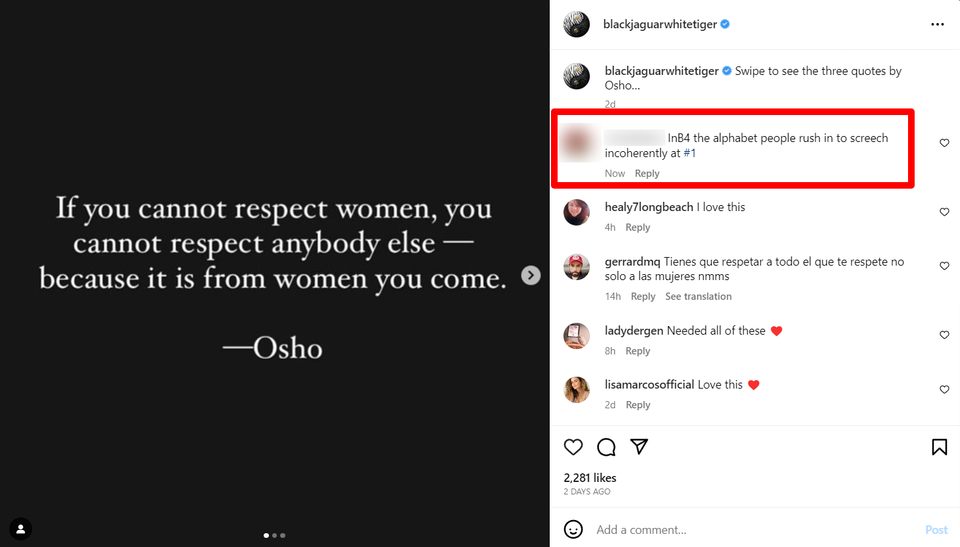The width and height of the screenshot is (960, 547).
Task: Like ladydergen's comment
Action: click(944, 335)
